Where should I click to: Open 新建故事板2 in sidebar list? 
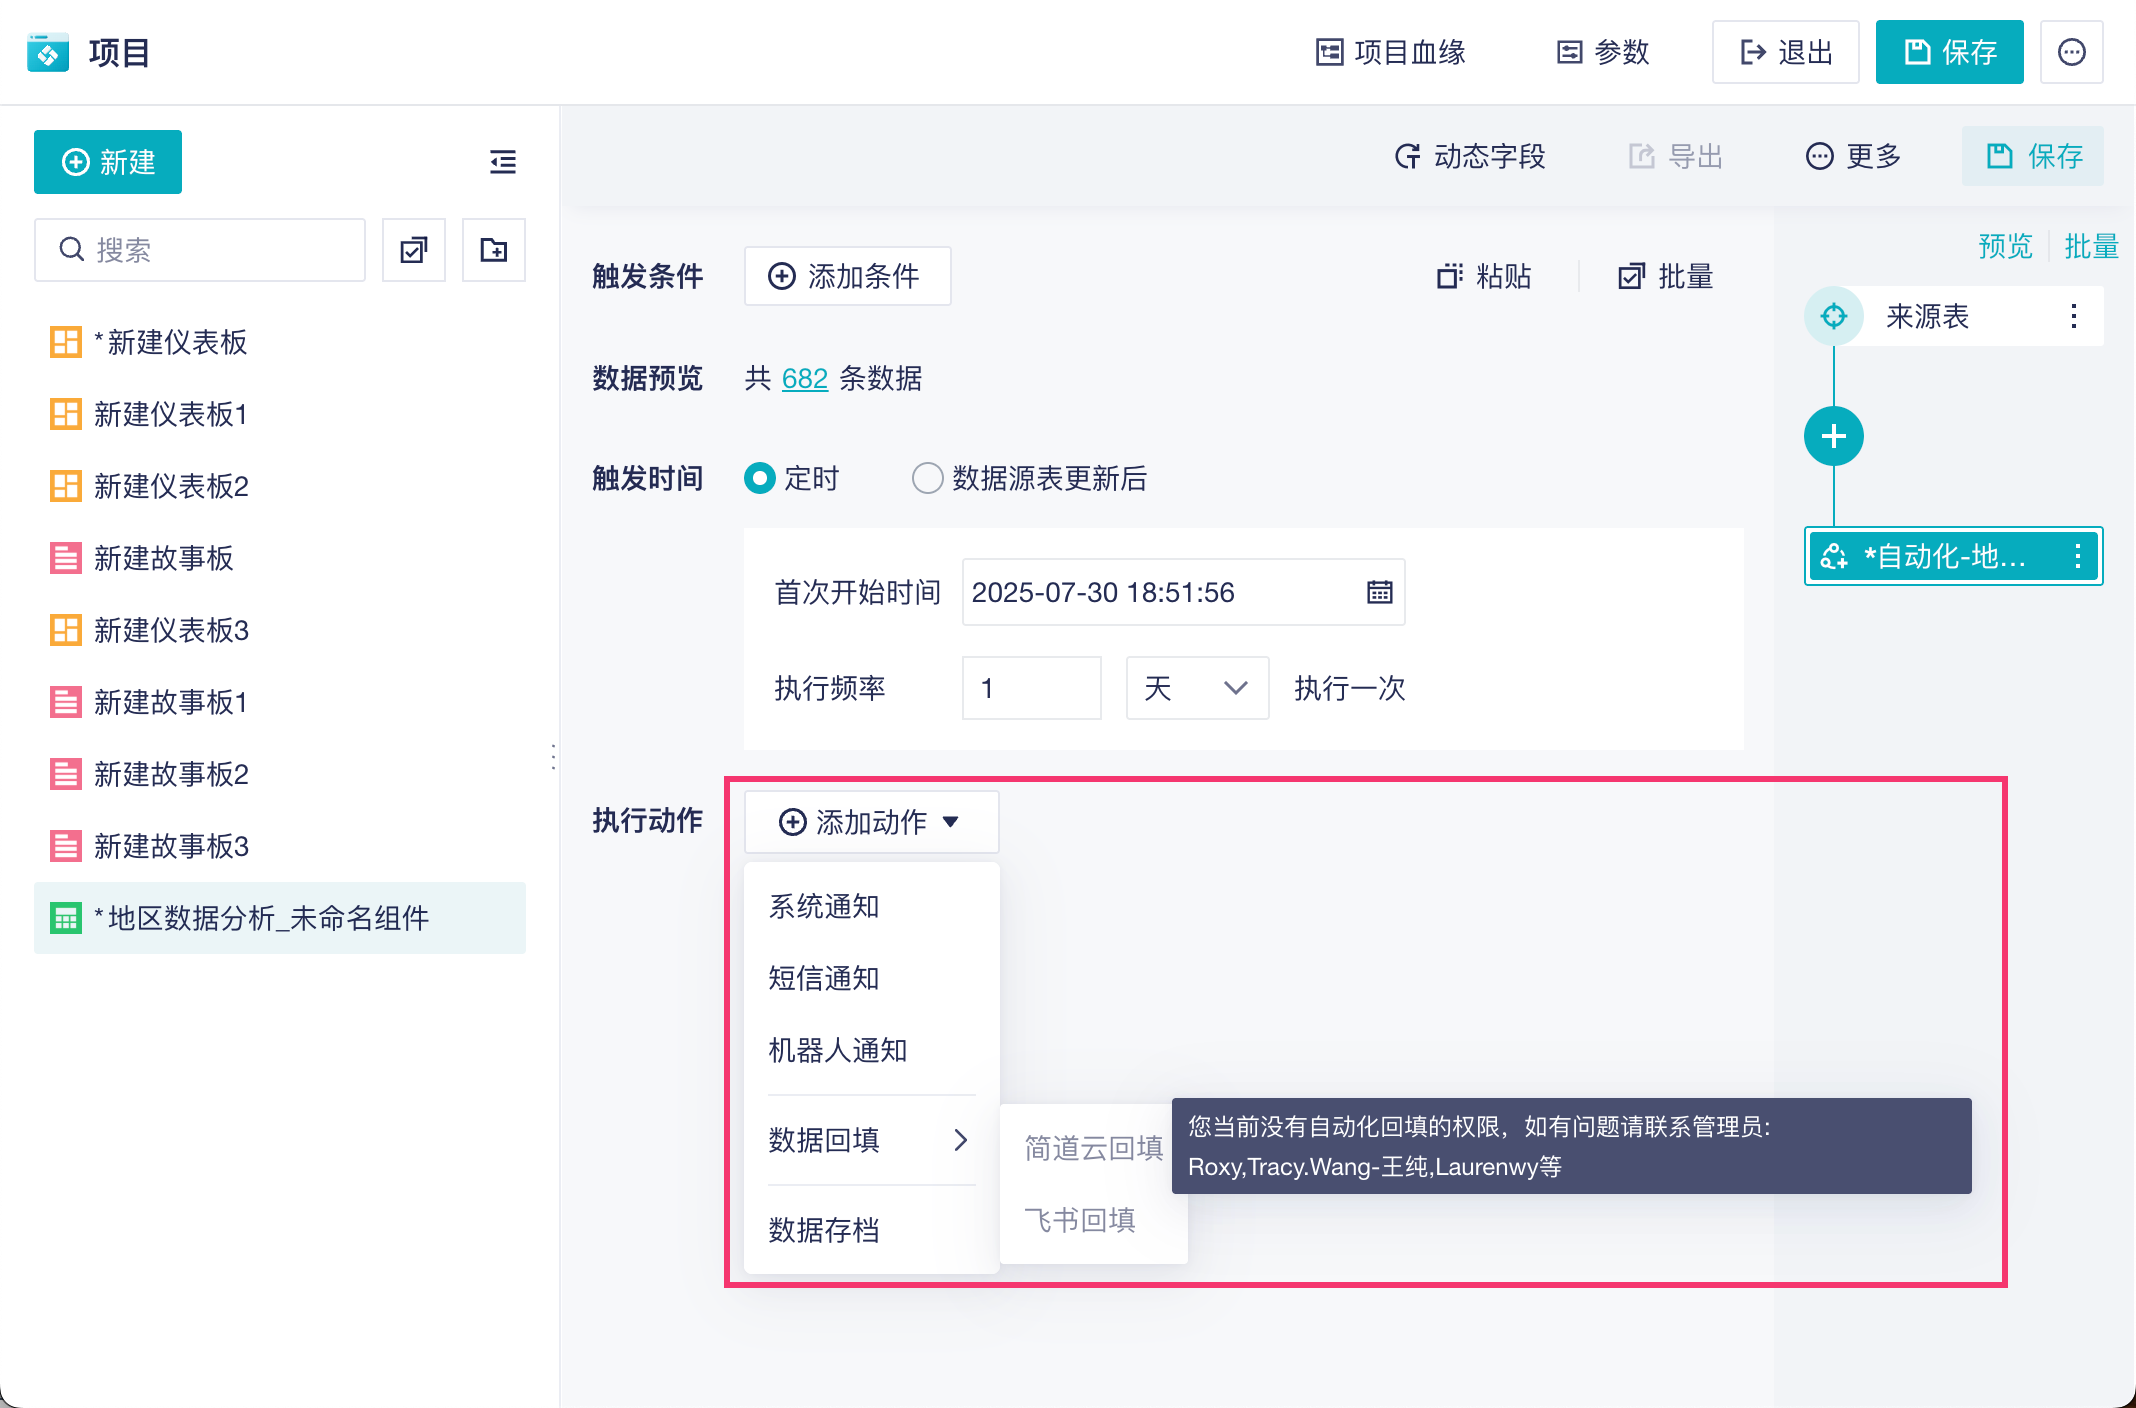click(171, 774)
